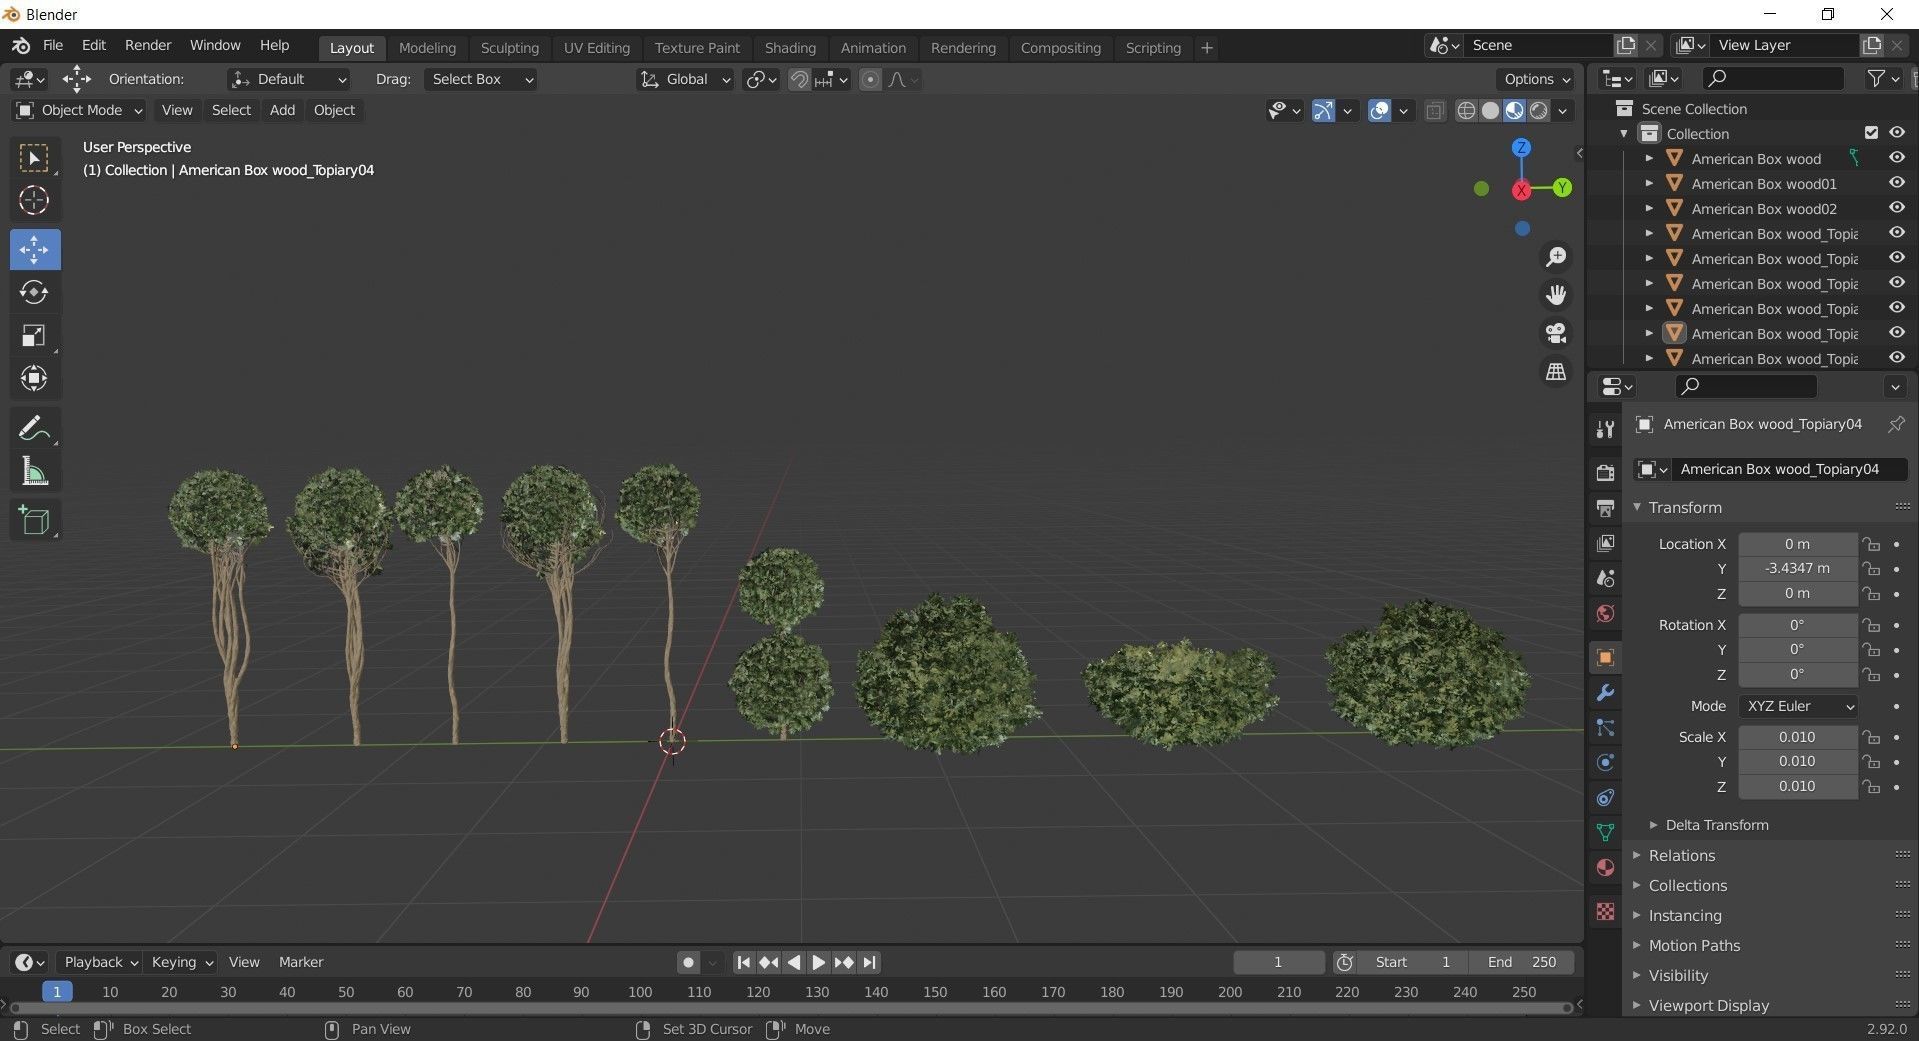Open Drag Select Box dropdown
This screenshot has width=1919, height=1041.
click(x=481, y=79)
